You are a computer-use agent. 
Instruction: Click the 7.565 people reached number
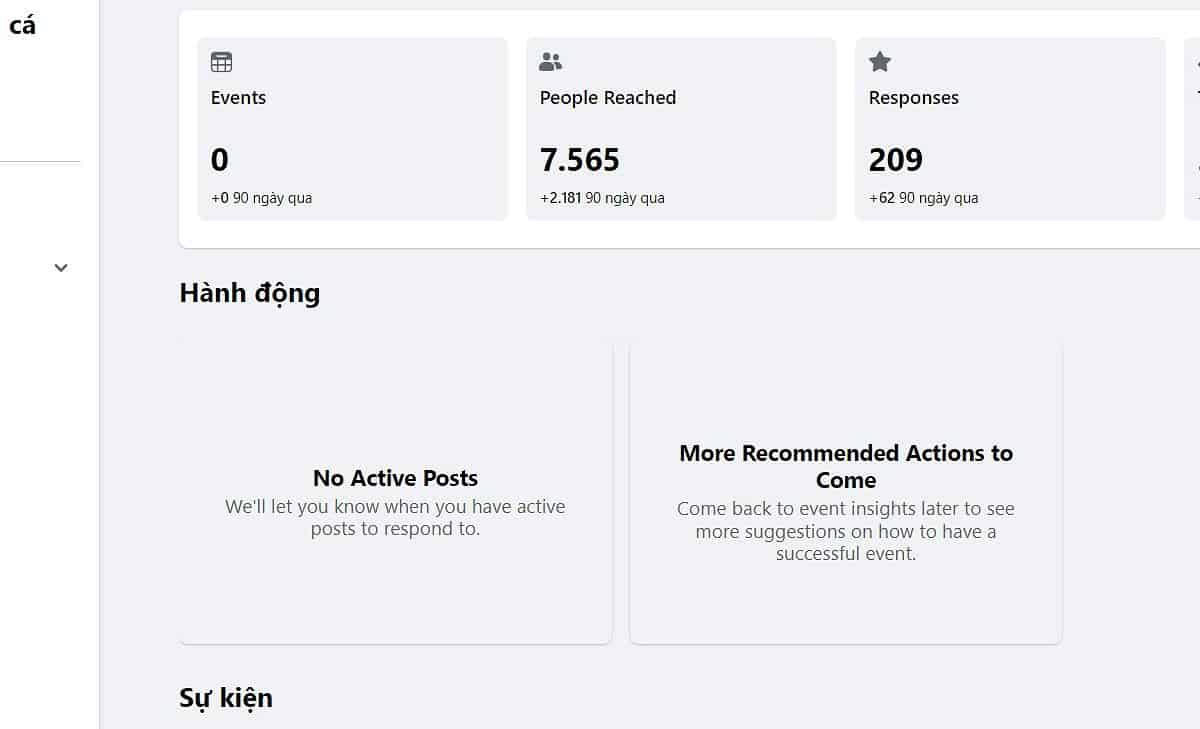tap(580, 160)
